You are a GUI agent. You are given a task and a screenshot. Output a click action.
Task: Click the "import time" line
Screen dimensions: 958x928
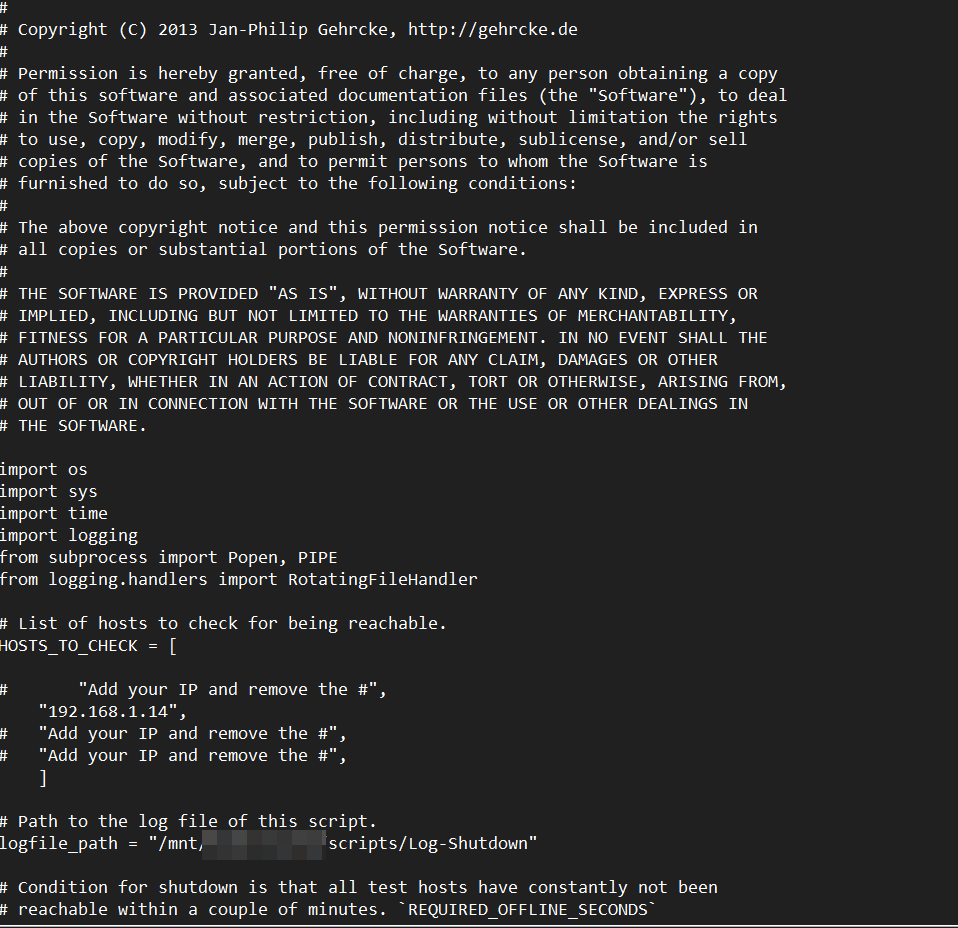(x=53, y=513)
